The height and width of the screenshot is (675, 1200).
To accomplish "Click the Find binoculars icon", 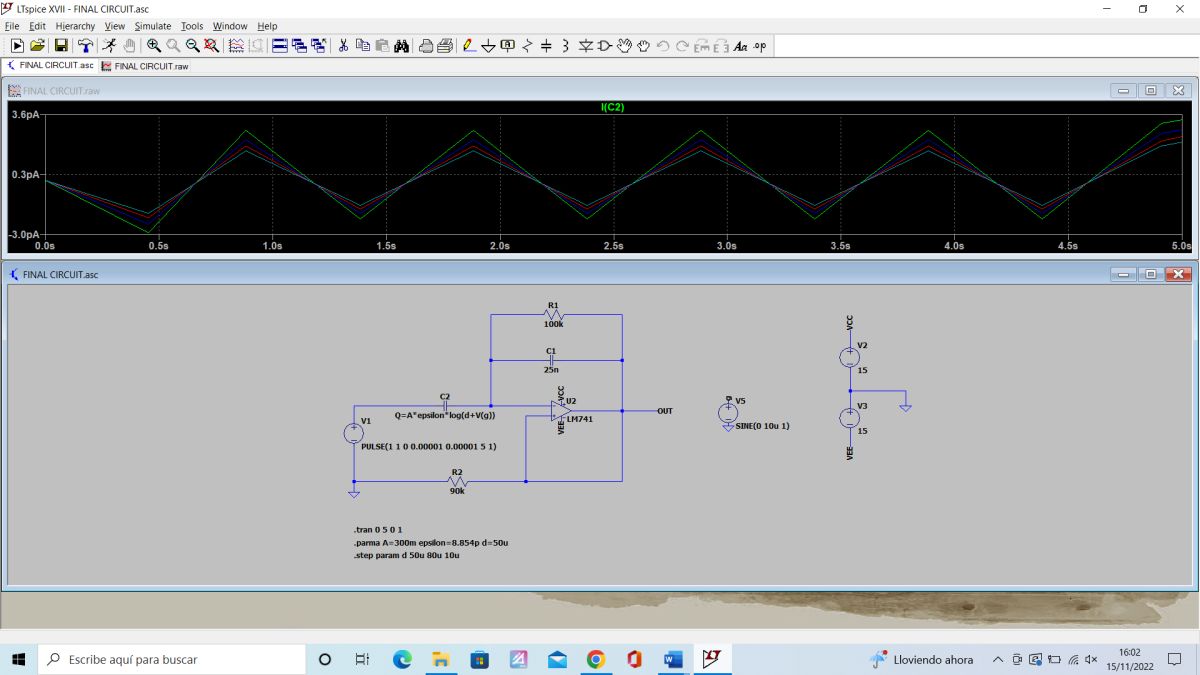I will pyautogui.click(x=401, y=46).
